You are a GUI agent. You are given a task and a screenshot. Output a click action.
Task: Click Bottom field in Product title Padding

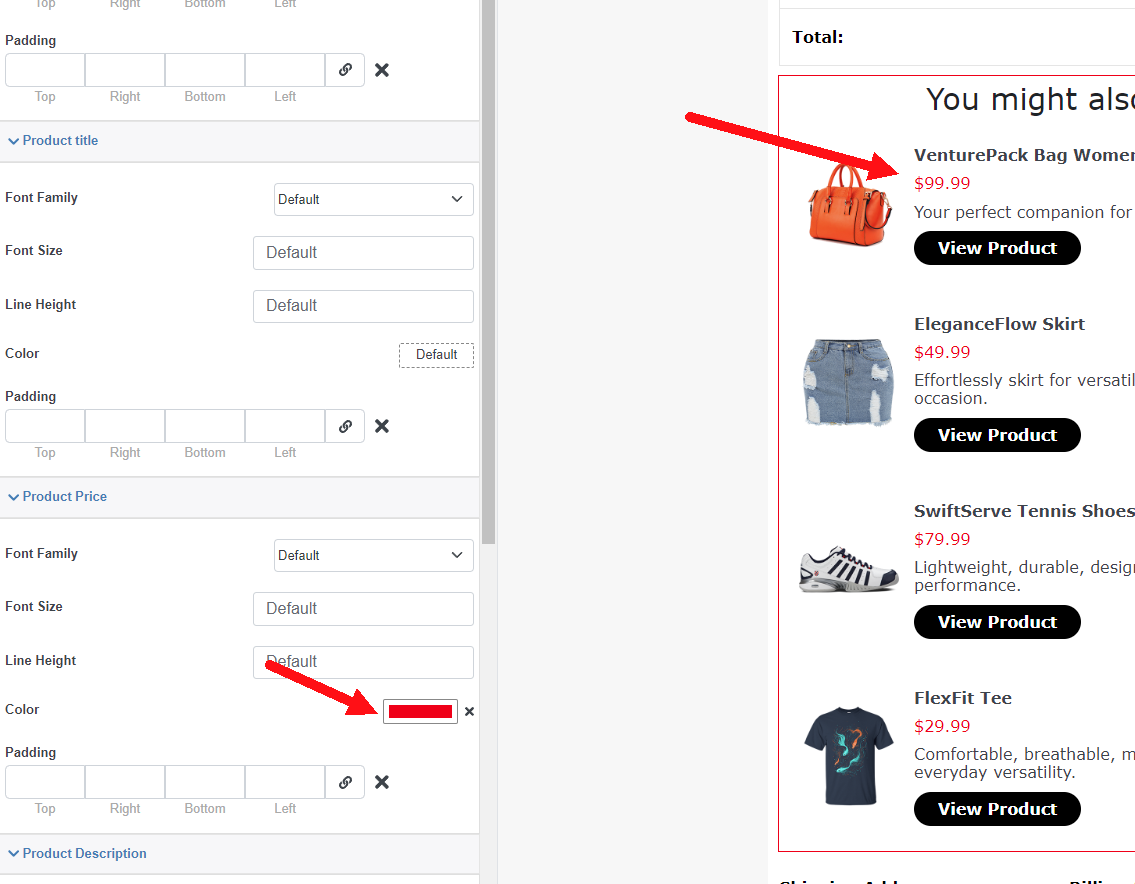point(205,426)
